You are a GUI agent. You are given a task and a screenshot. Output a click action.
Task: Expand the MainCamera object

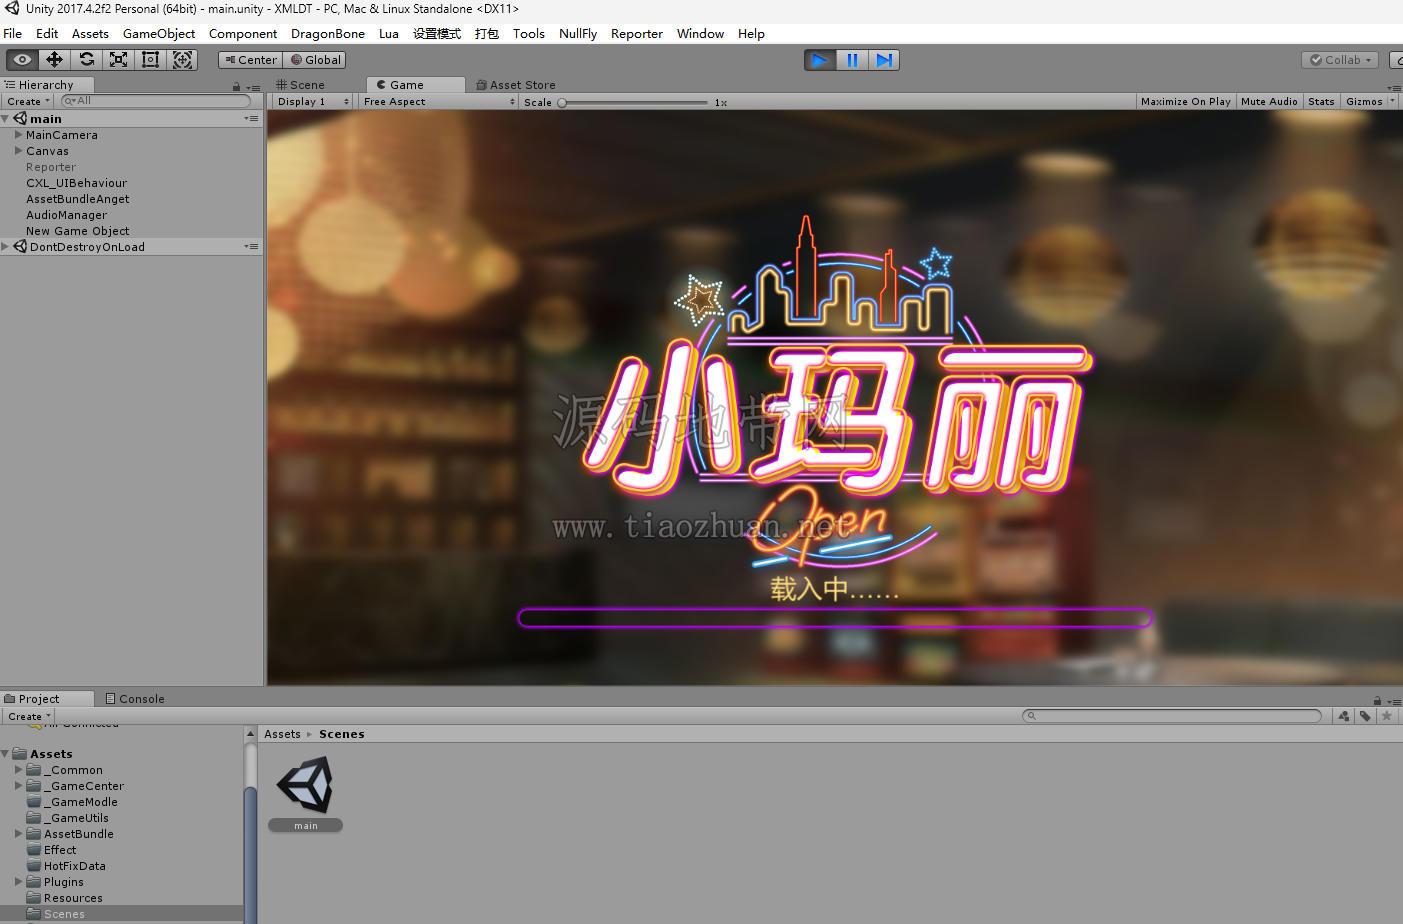pos(18,134)
